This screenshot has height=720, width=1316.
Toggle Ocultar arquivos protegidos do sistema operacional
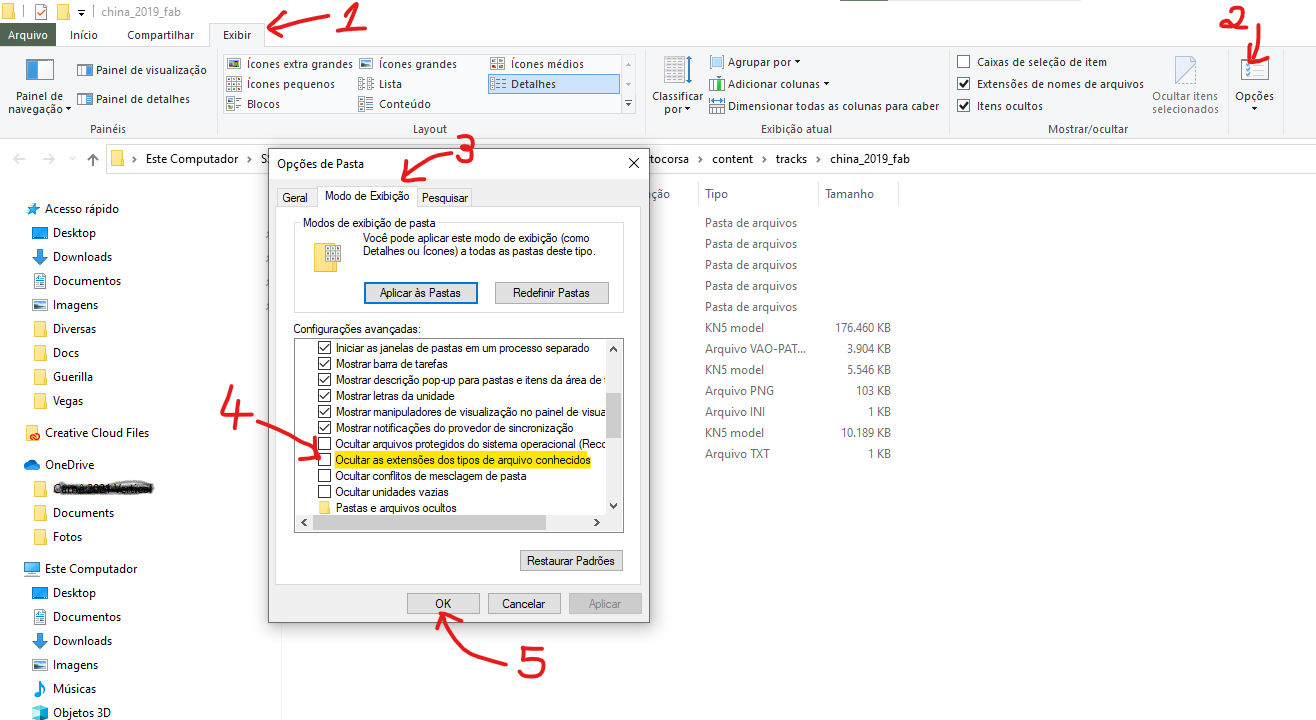[324, 444]
